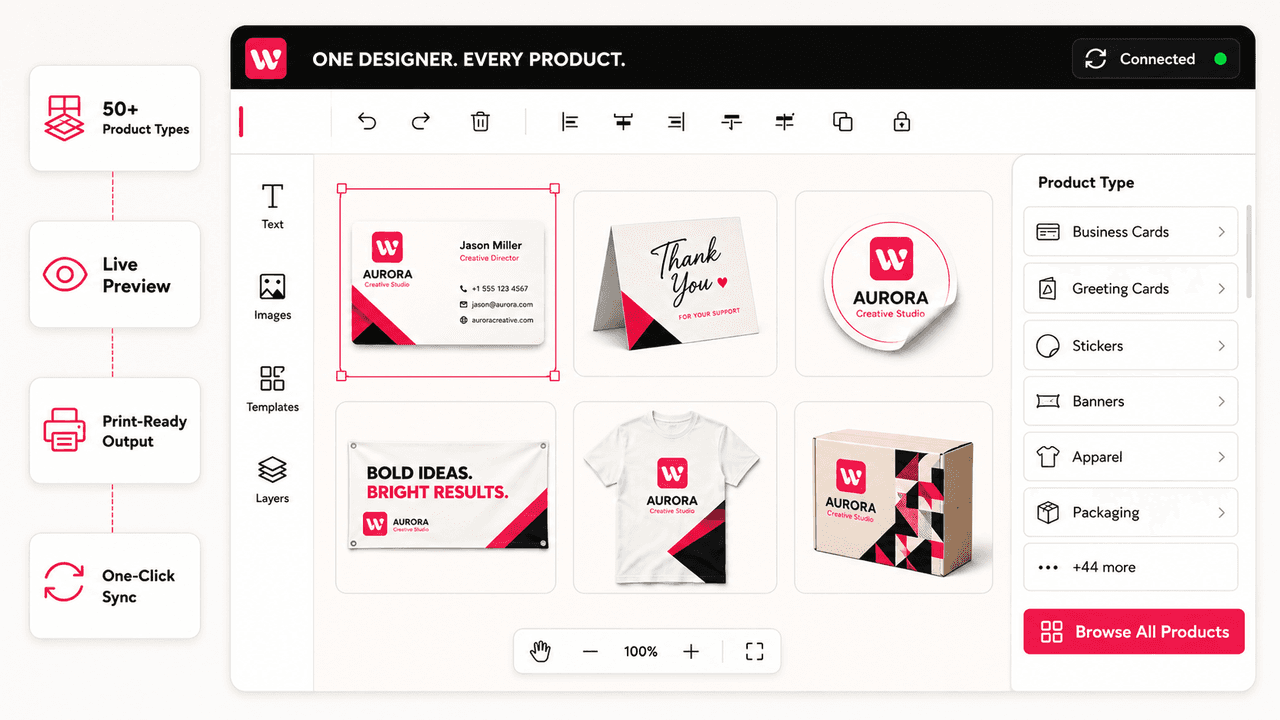Enter fullscreen canvas view
The height and width of the screenshot is (720, 1280).
[755, 652]
